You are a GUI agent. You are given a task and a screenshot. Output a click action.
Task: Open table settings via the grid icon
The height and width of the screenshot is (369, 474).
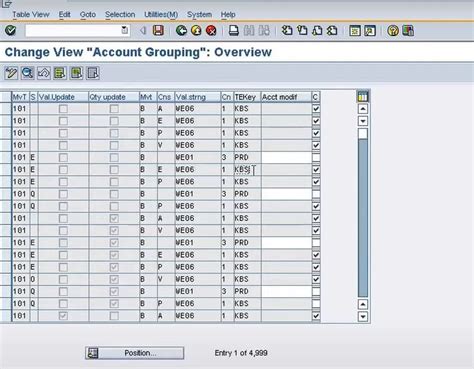coord(363,97)
